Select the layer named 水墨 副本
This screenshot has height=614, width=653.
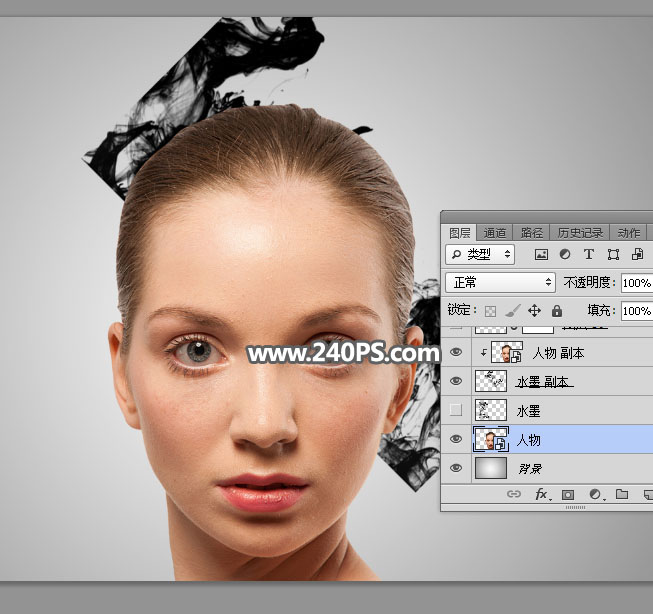544,382
